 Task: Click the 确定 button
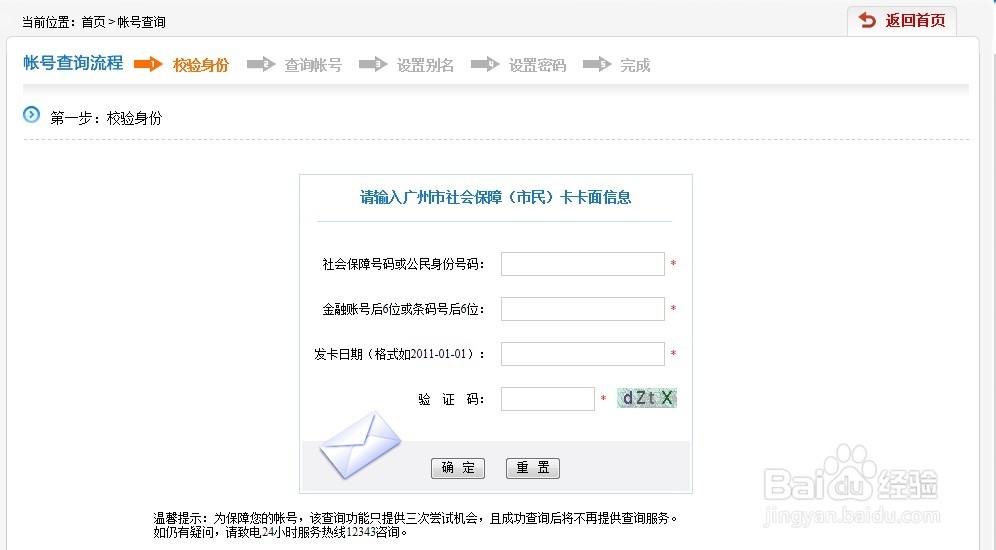(458, 468)
